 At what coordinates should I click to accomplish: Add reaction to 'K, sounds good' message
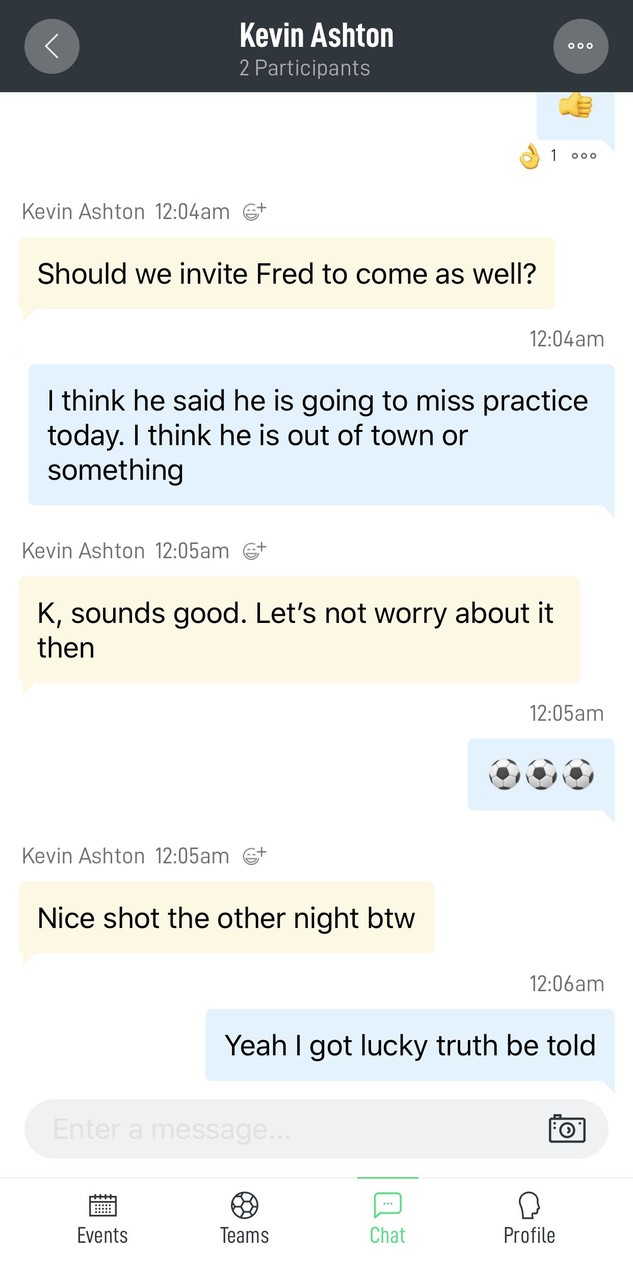(255, 551)
